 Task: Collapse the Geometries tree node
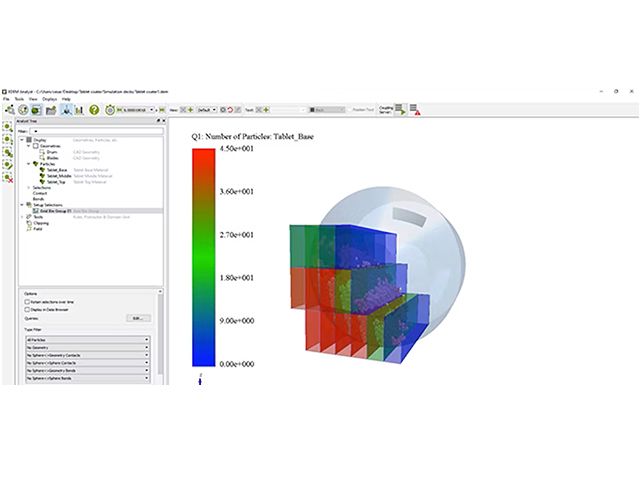29,146
